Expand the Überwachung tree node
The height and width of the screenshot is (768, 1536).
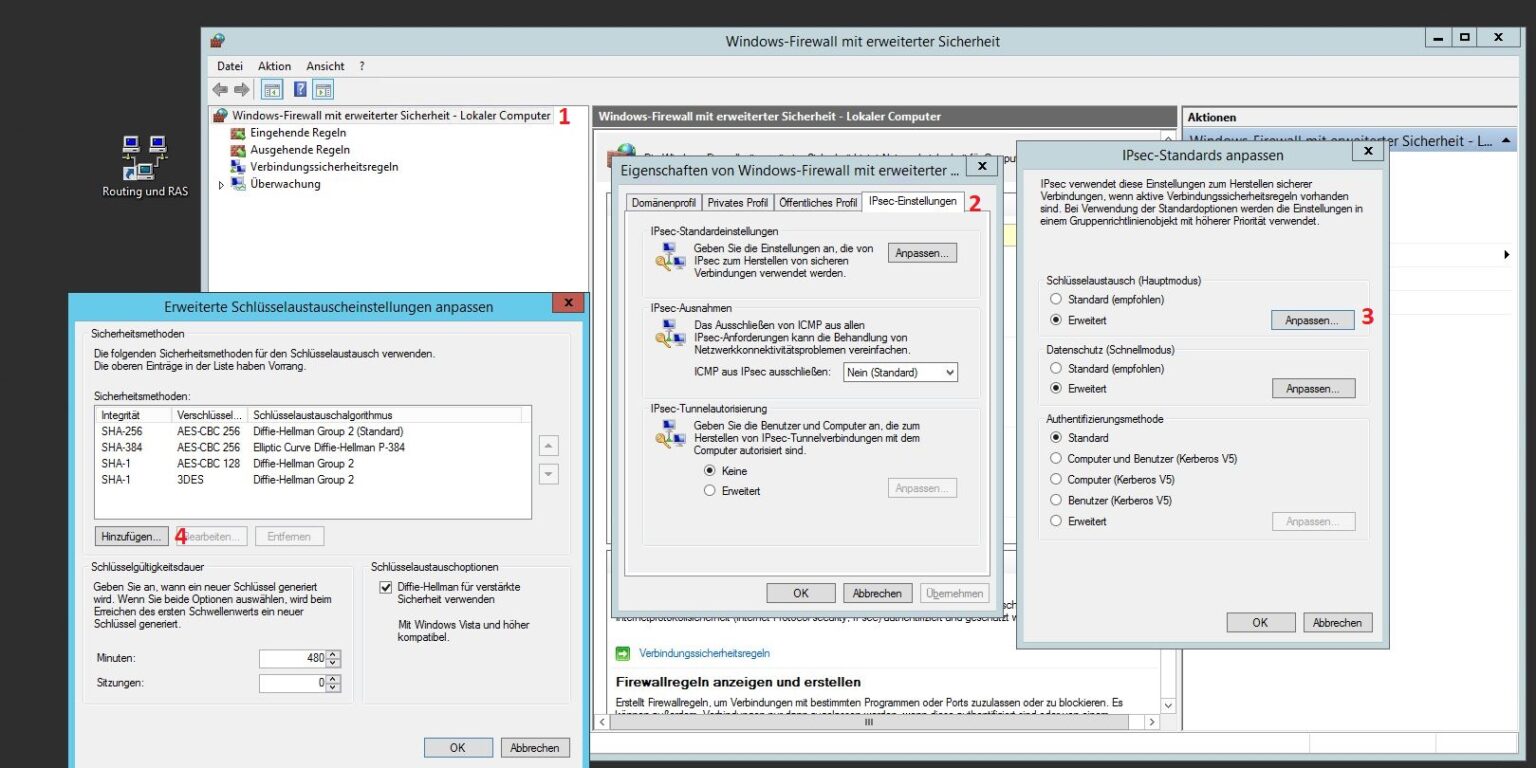(220, 184)
